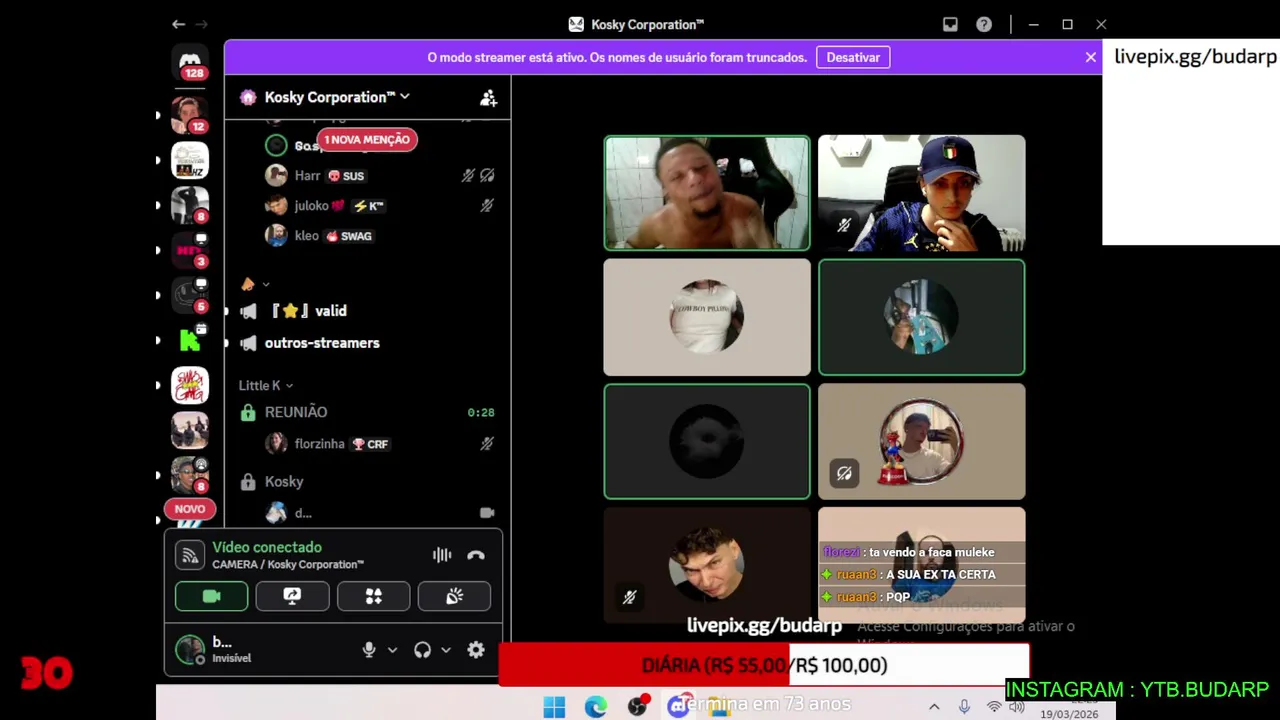The height and width of the screenshot is (720, 1280).
Task: Open microphone input options arrow
Action: [392, 650]
